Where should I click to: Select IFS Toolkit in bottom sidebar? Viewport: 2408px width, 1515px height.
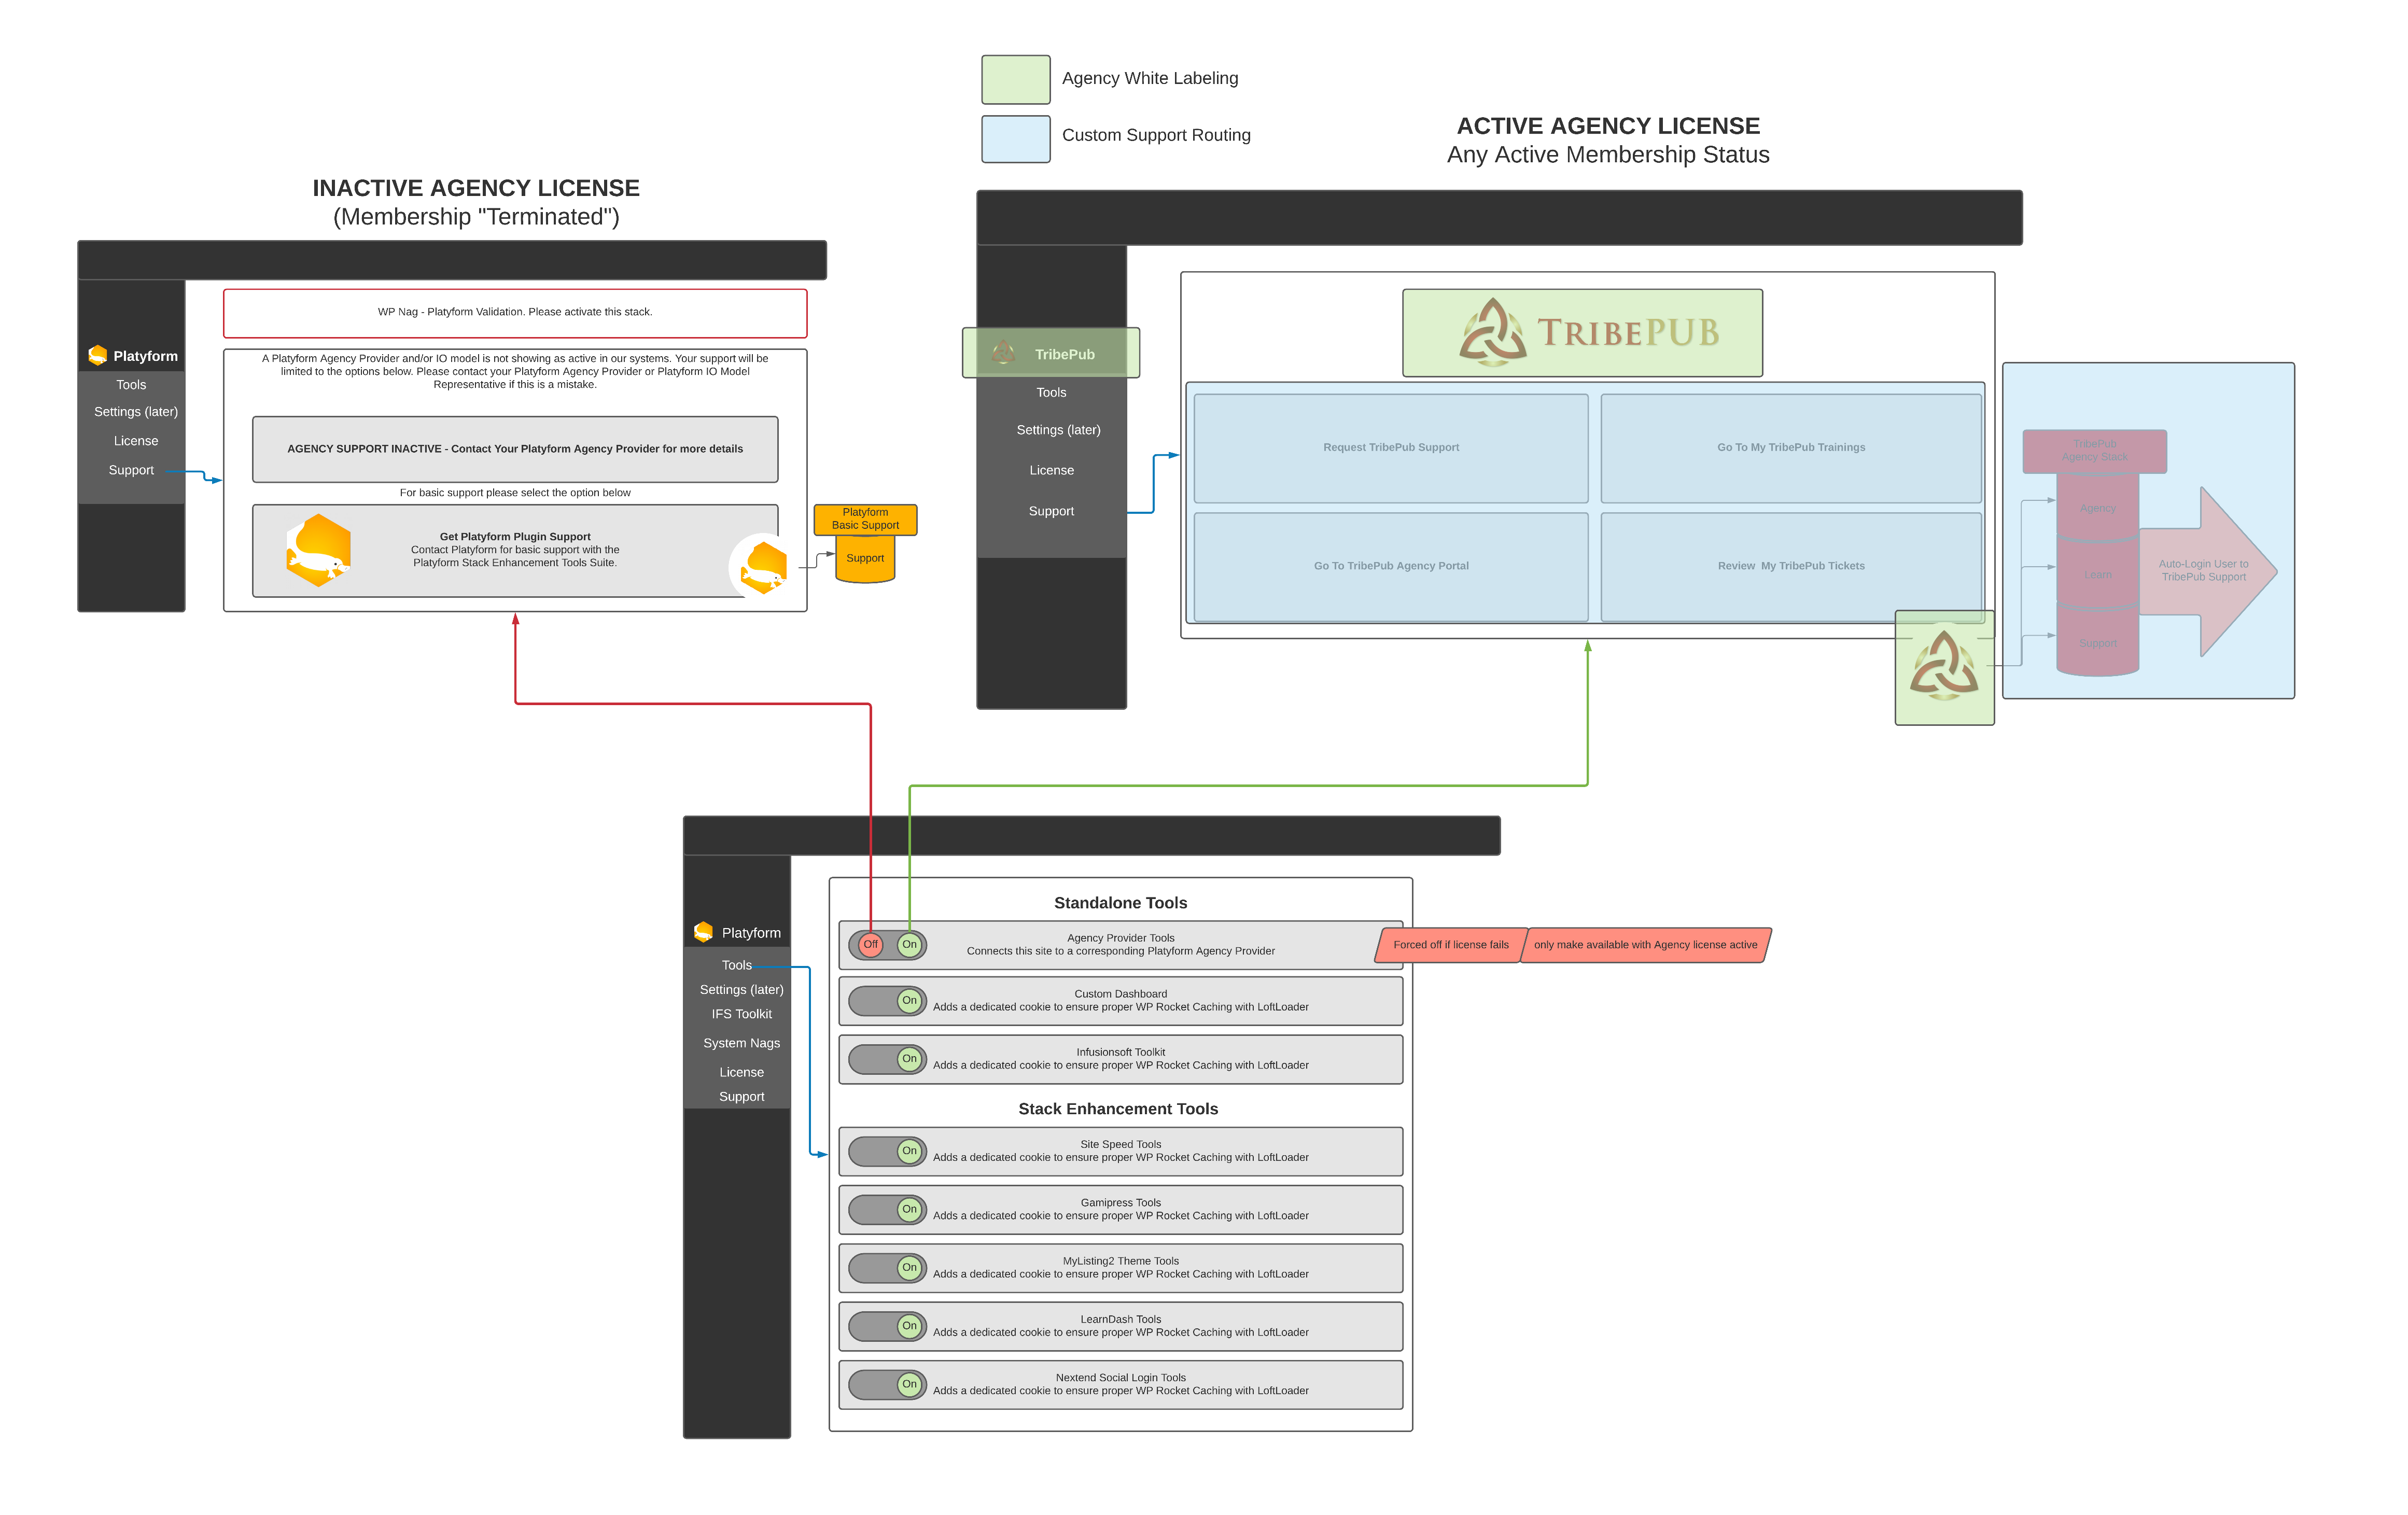coord(741,1014)
